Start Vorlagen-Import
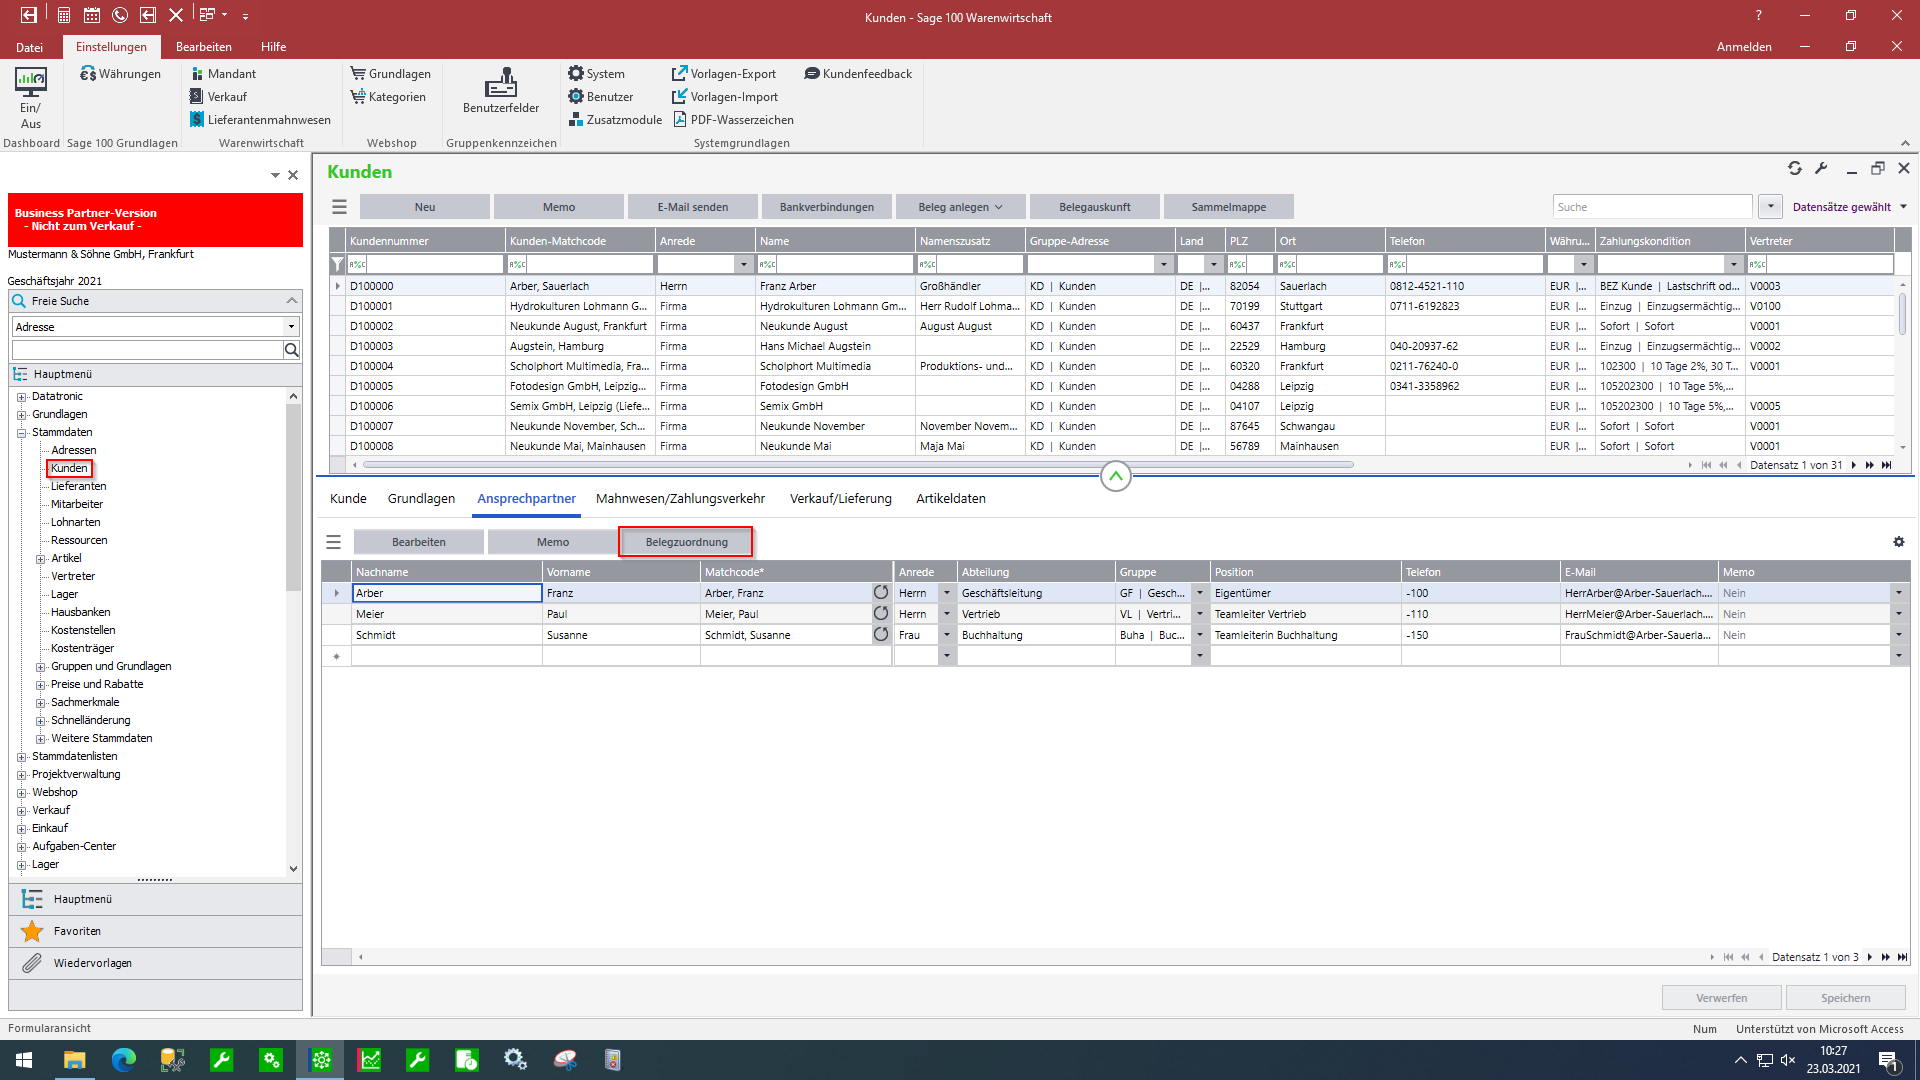1920x1080 pixels. (x=724, y=97)
